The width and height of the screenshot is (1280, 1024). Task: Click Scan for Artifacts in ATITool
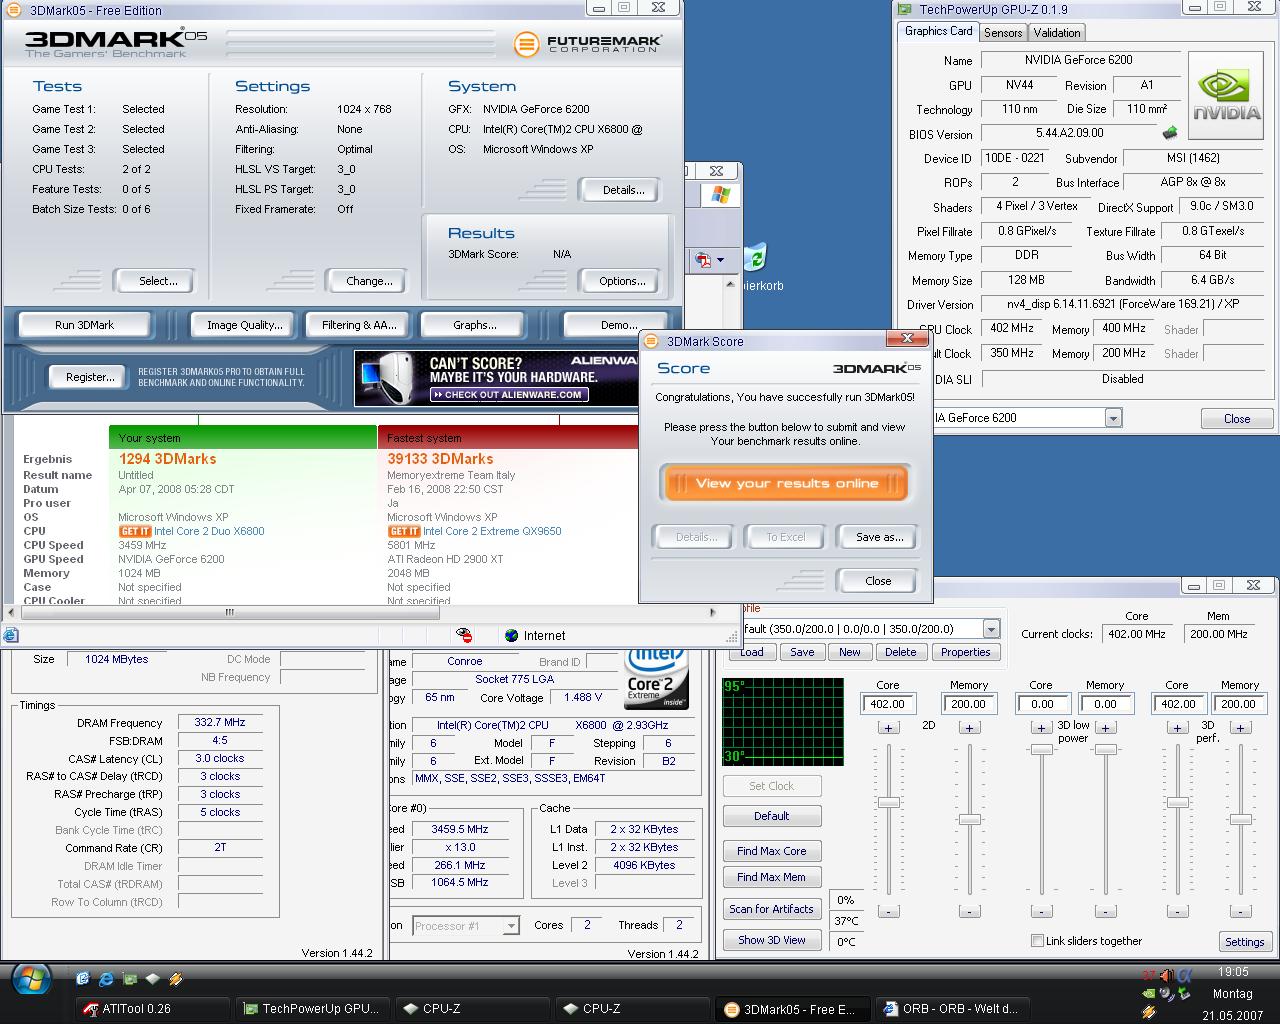coord(772,909)
